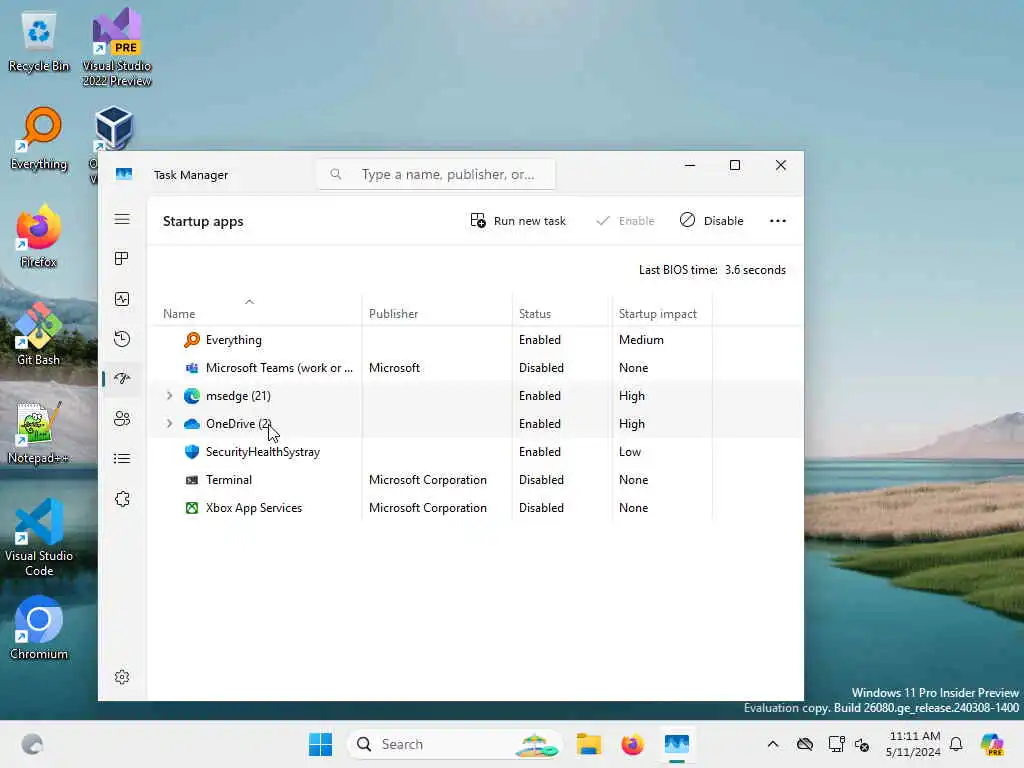
Task: Click the OneDrive cloud icon in list
Action: pyautogui.click(x=192, y=424)
